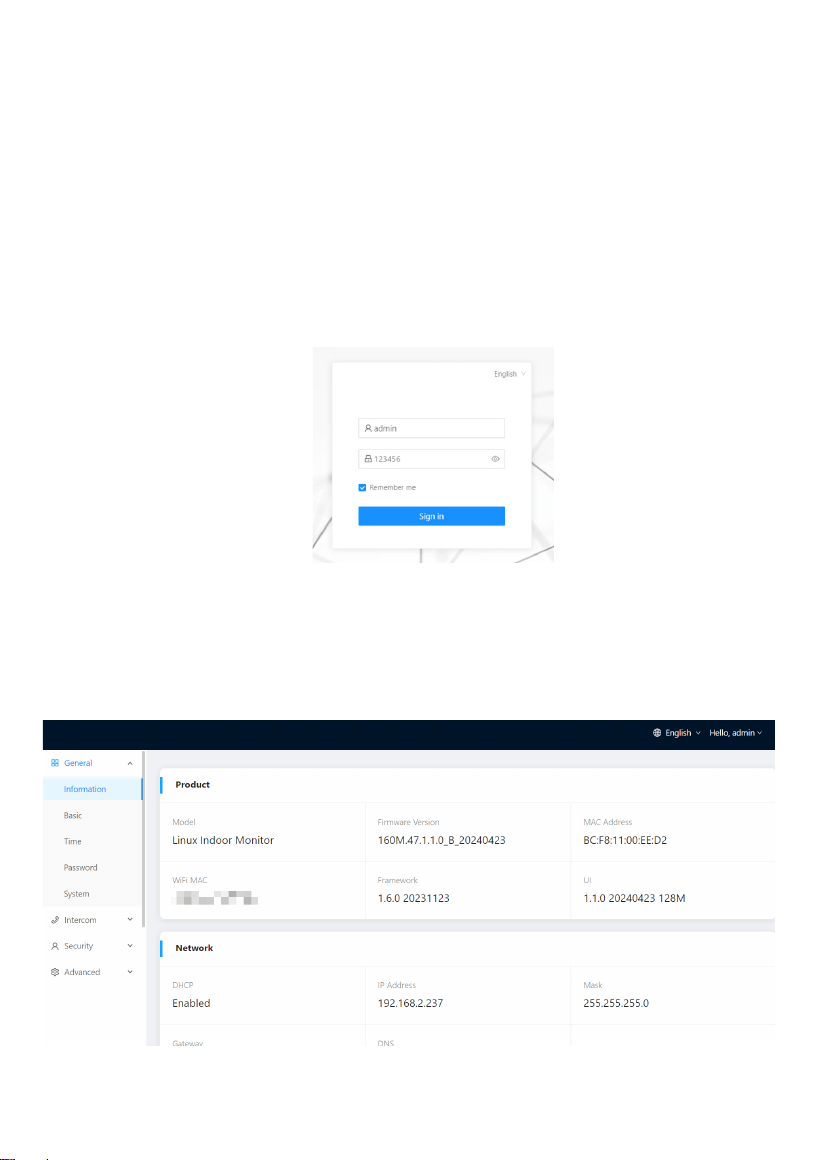Click the Advanced menu label

click(x=82, y=972)
